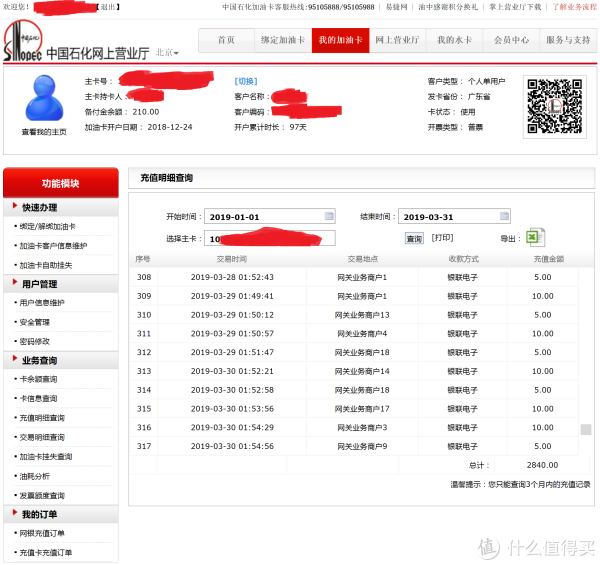This screenshot has width=600, height=565.
Task: Click the 查询 search button
Action: tap(414, 239)
